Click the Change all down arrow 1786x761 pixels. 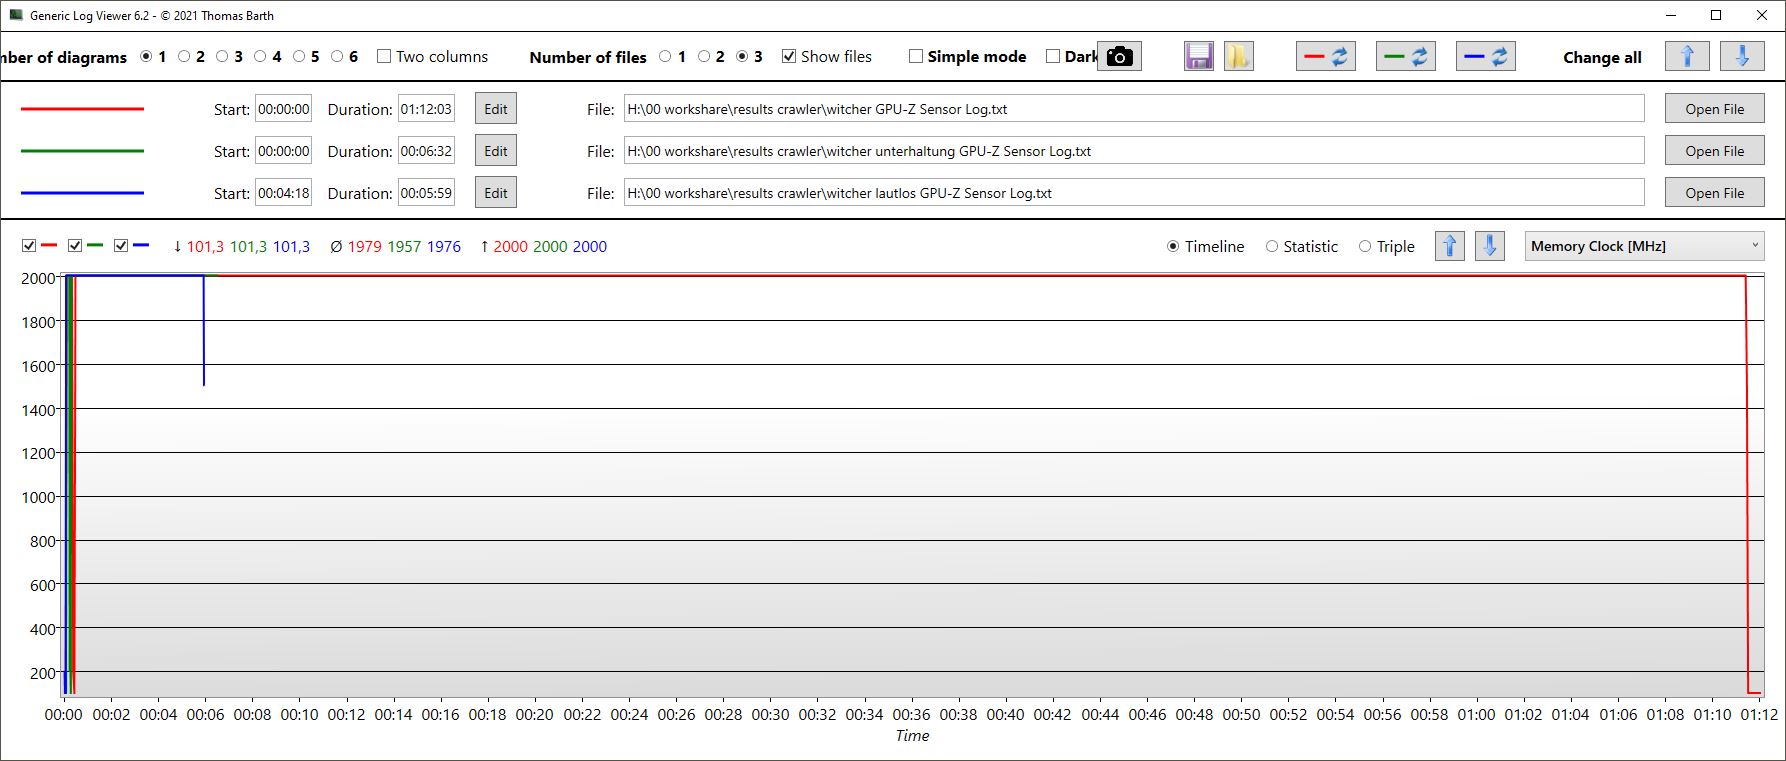tap(1742, 57)
